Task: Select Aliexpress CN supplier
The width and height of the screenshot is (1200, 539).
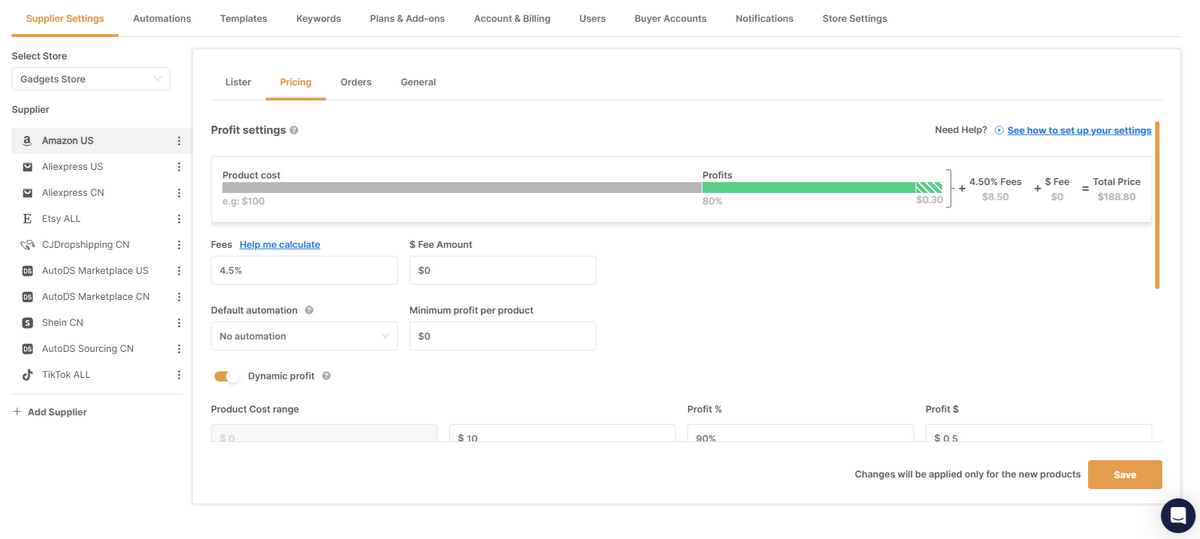Action: point(73,193)
